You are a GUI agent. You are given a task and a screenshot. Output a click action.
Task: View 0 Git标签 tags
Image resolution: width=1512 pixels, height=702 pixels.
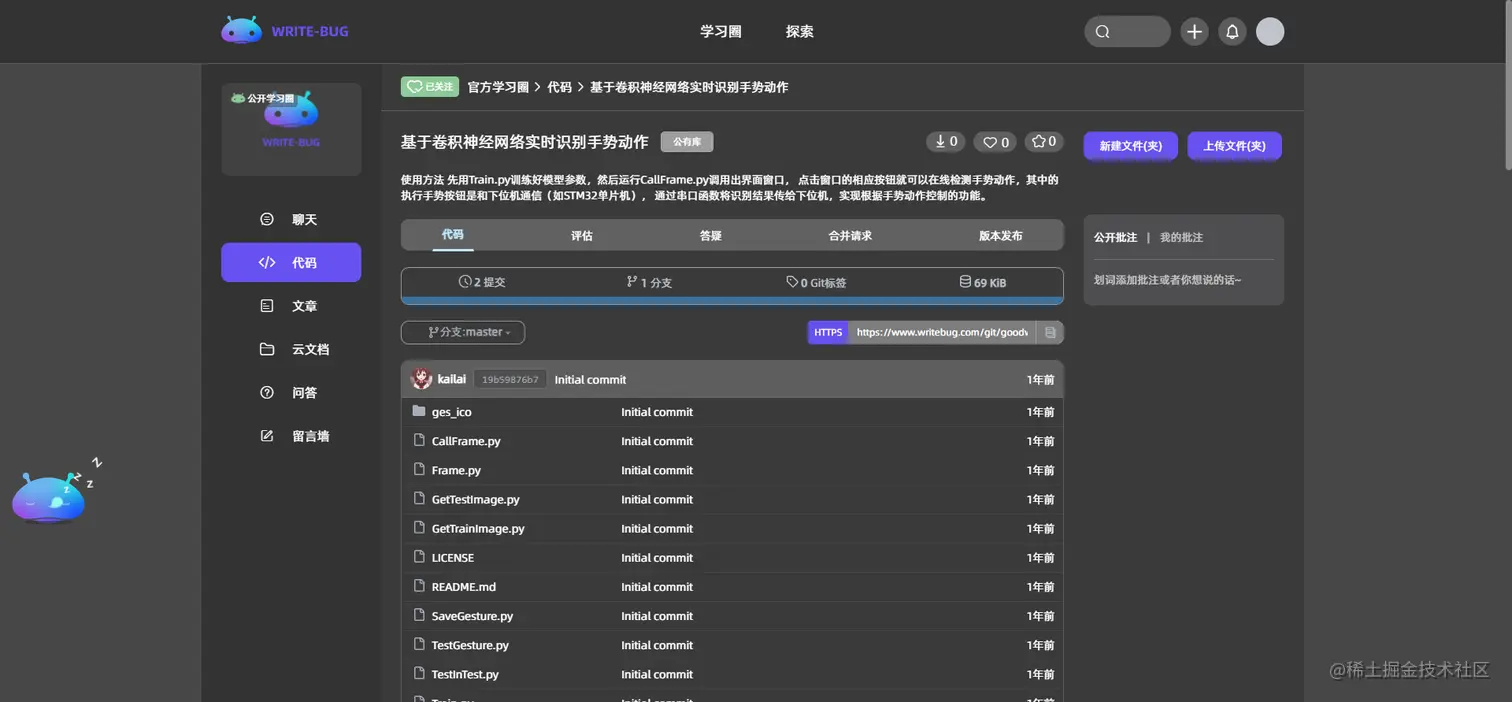point(816,282)
